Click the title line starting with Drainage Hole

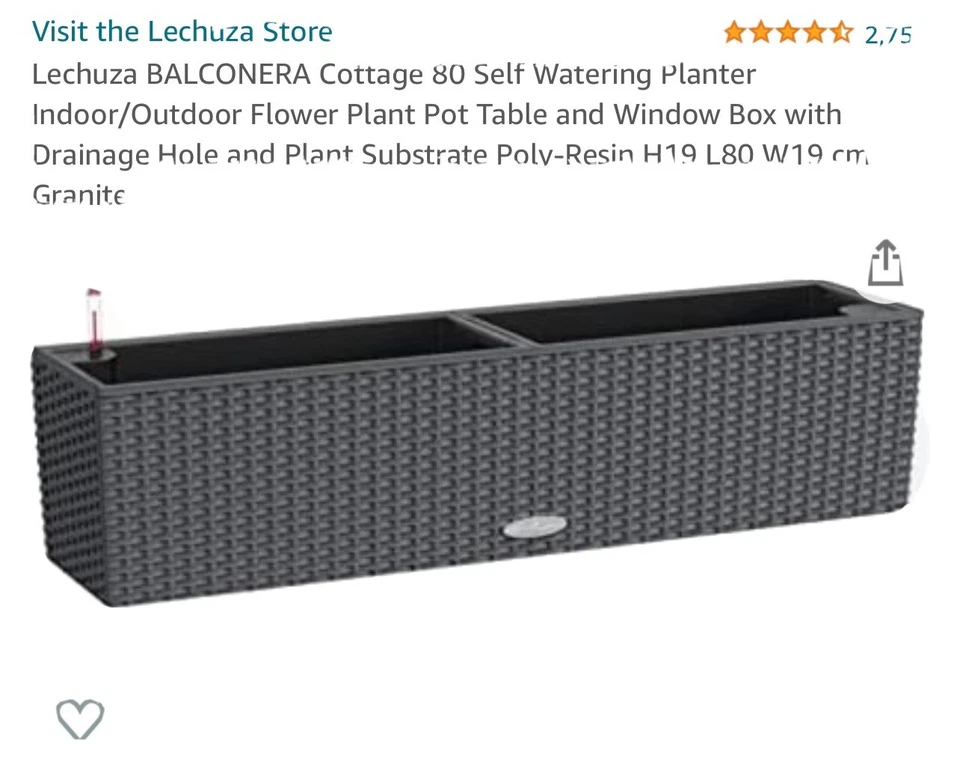(450, 155)
